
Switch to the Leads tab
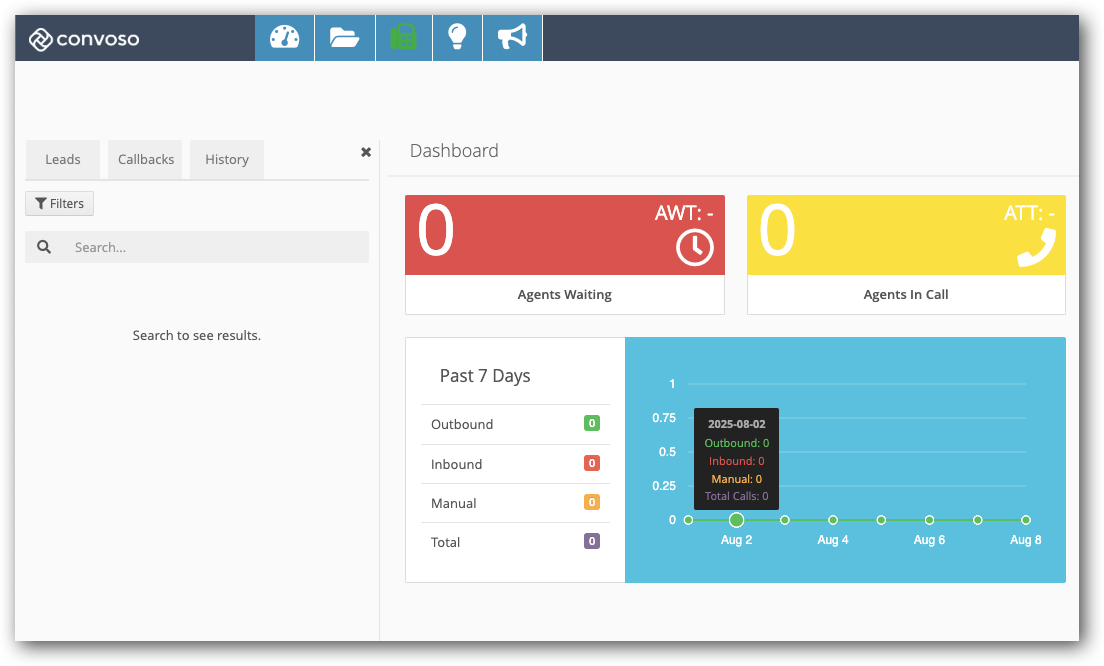point(63,160)
